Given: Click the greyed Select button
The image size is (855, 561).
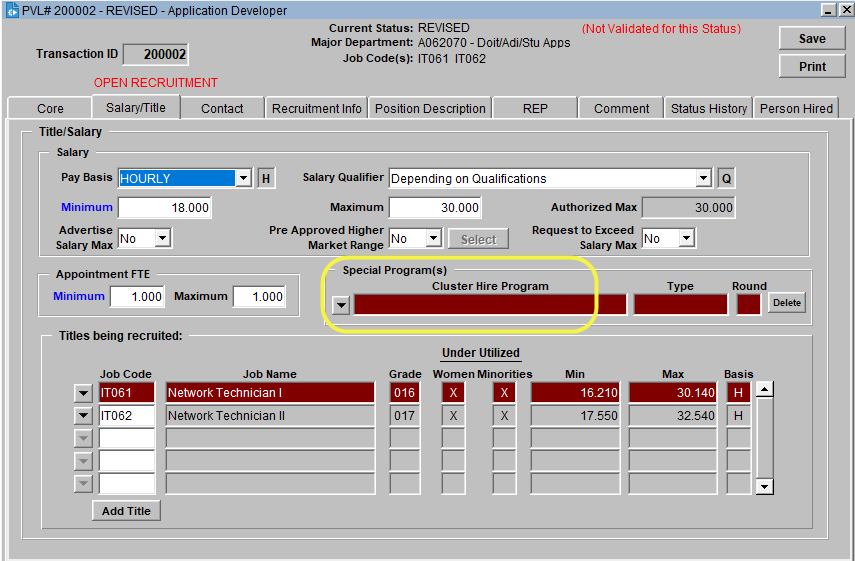Looking at the screenshot, I should (478, 239).
